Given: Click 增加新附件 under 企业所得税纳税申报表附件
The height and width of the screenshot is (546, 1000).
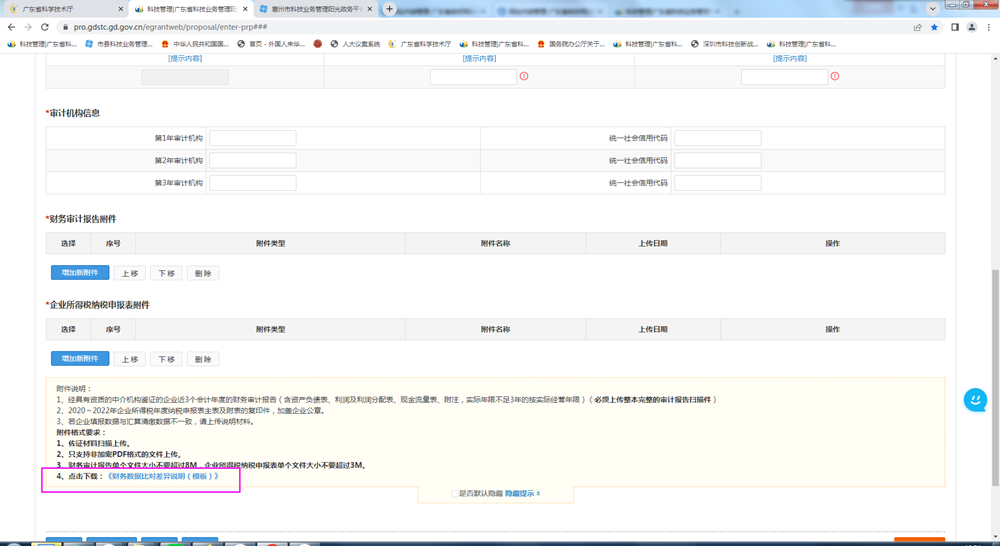Looking at the screenshot, I should click(80, 358).
